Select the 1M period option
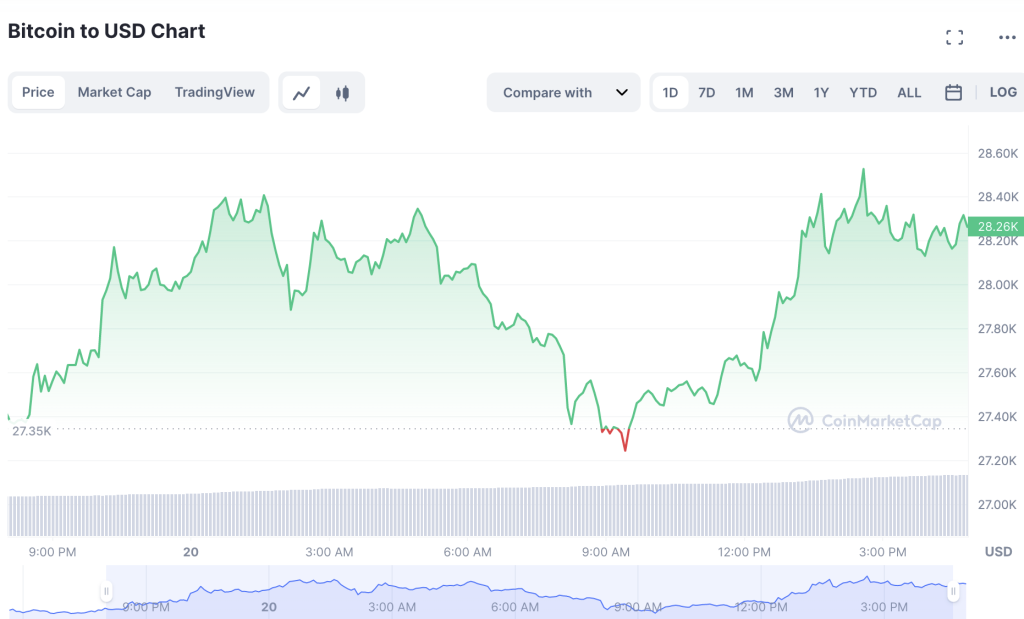Screen dimensions: 1024x619 tap(744, 92)
